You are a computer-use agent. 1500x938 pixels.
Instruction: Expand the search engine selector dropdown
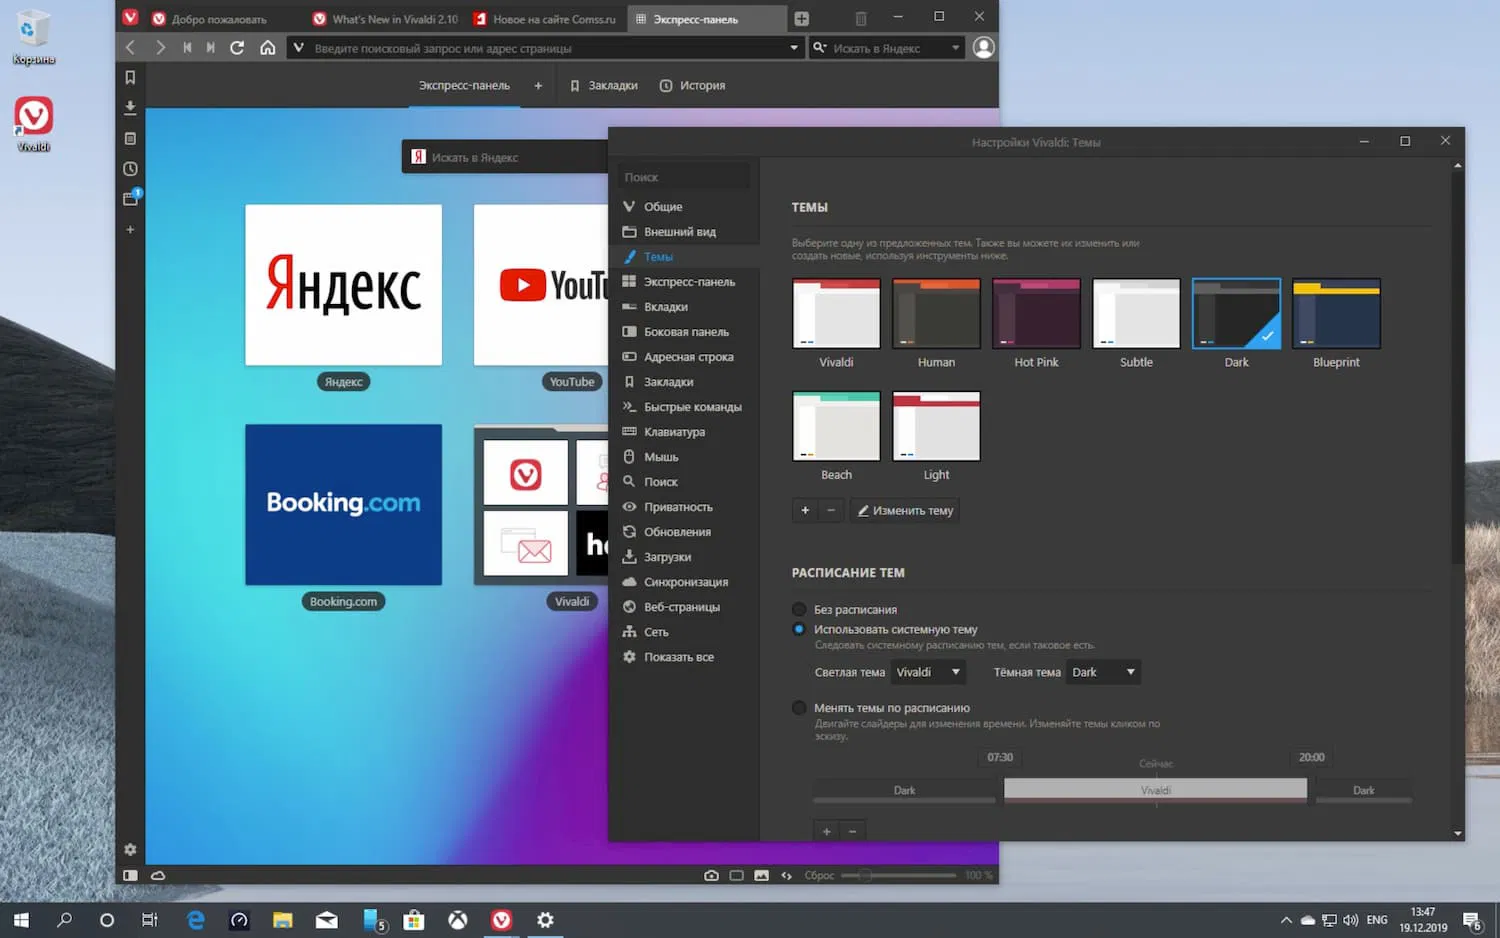pyautogui.click(x=955, y=47)
